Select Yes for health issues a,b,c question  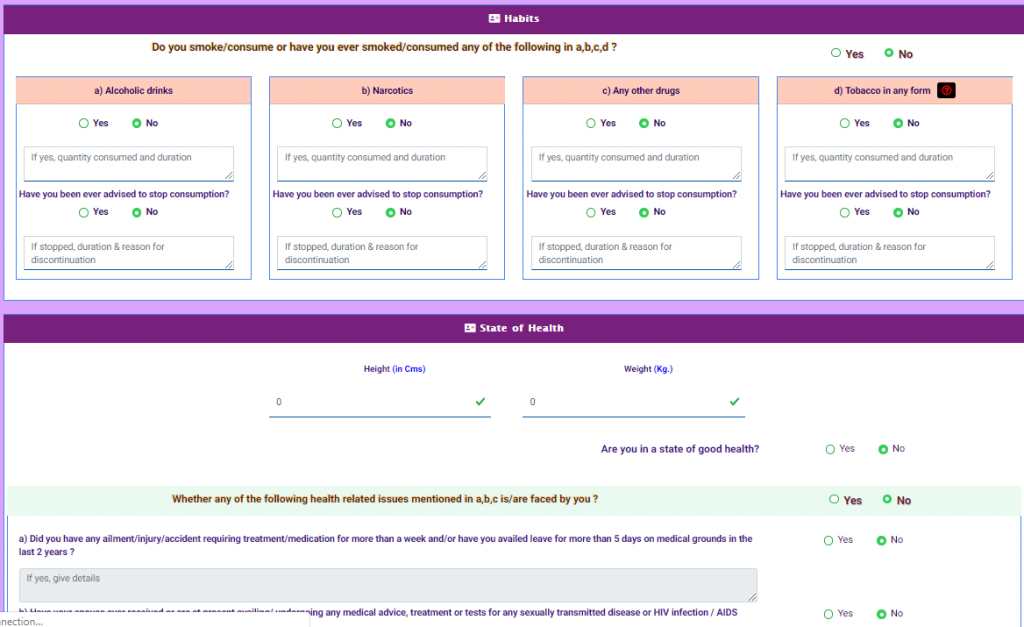point(834,499)
